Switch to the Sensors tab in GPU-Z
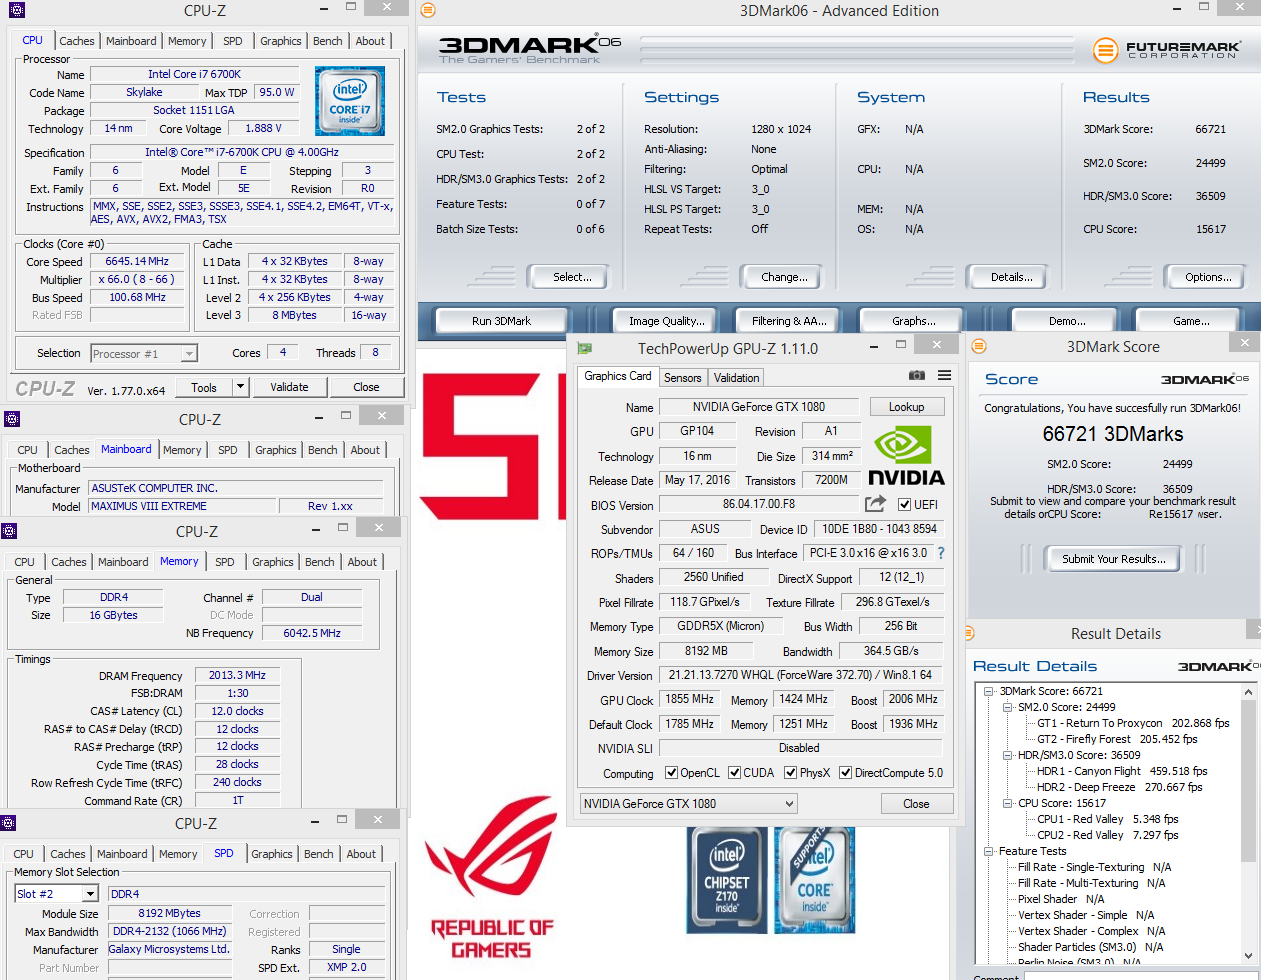This screenshot has height=980, width=1261. pyautogui.click(x=683, y=378)
